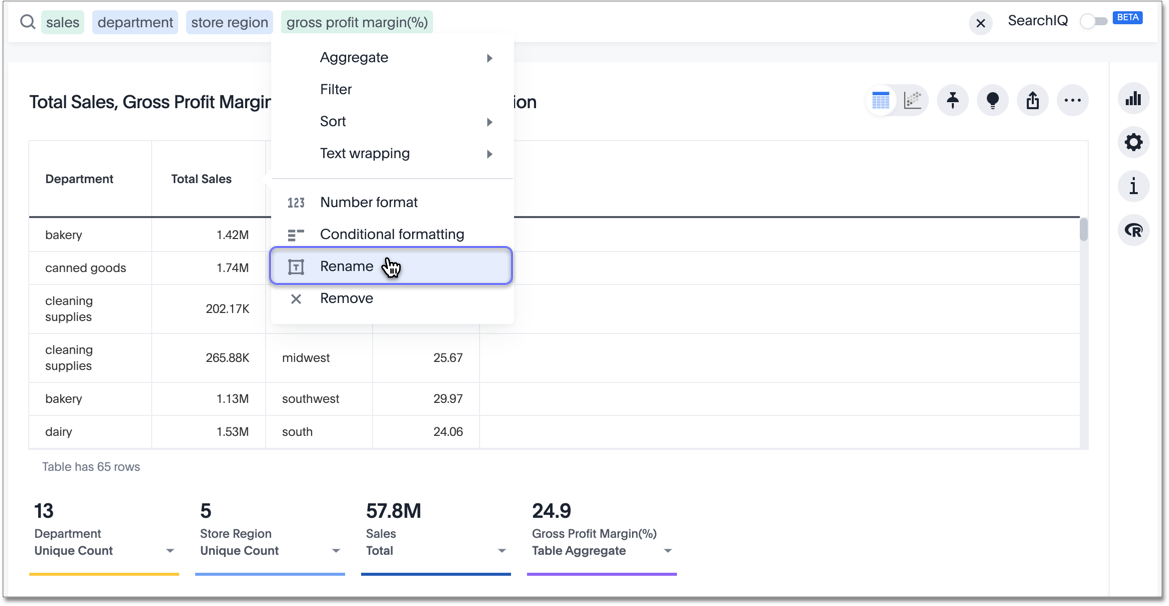The width and height of the screenshot is (1169, 606).
Task: Open settings gear in right sidebar
Action: coord(1133,142)
